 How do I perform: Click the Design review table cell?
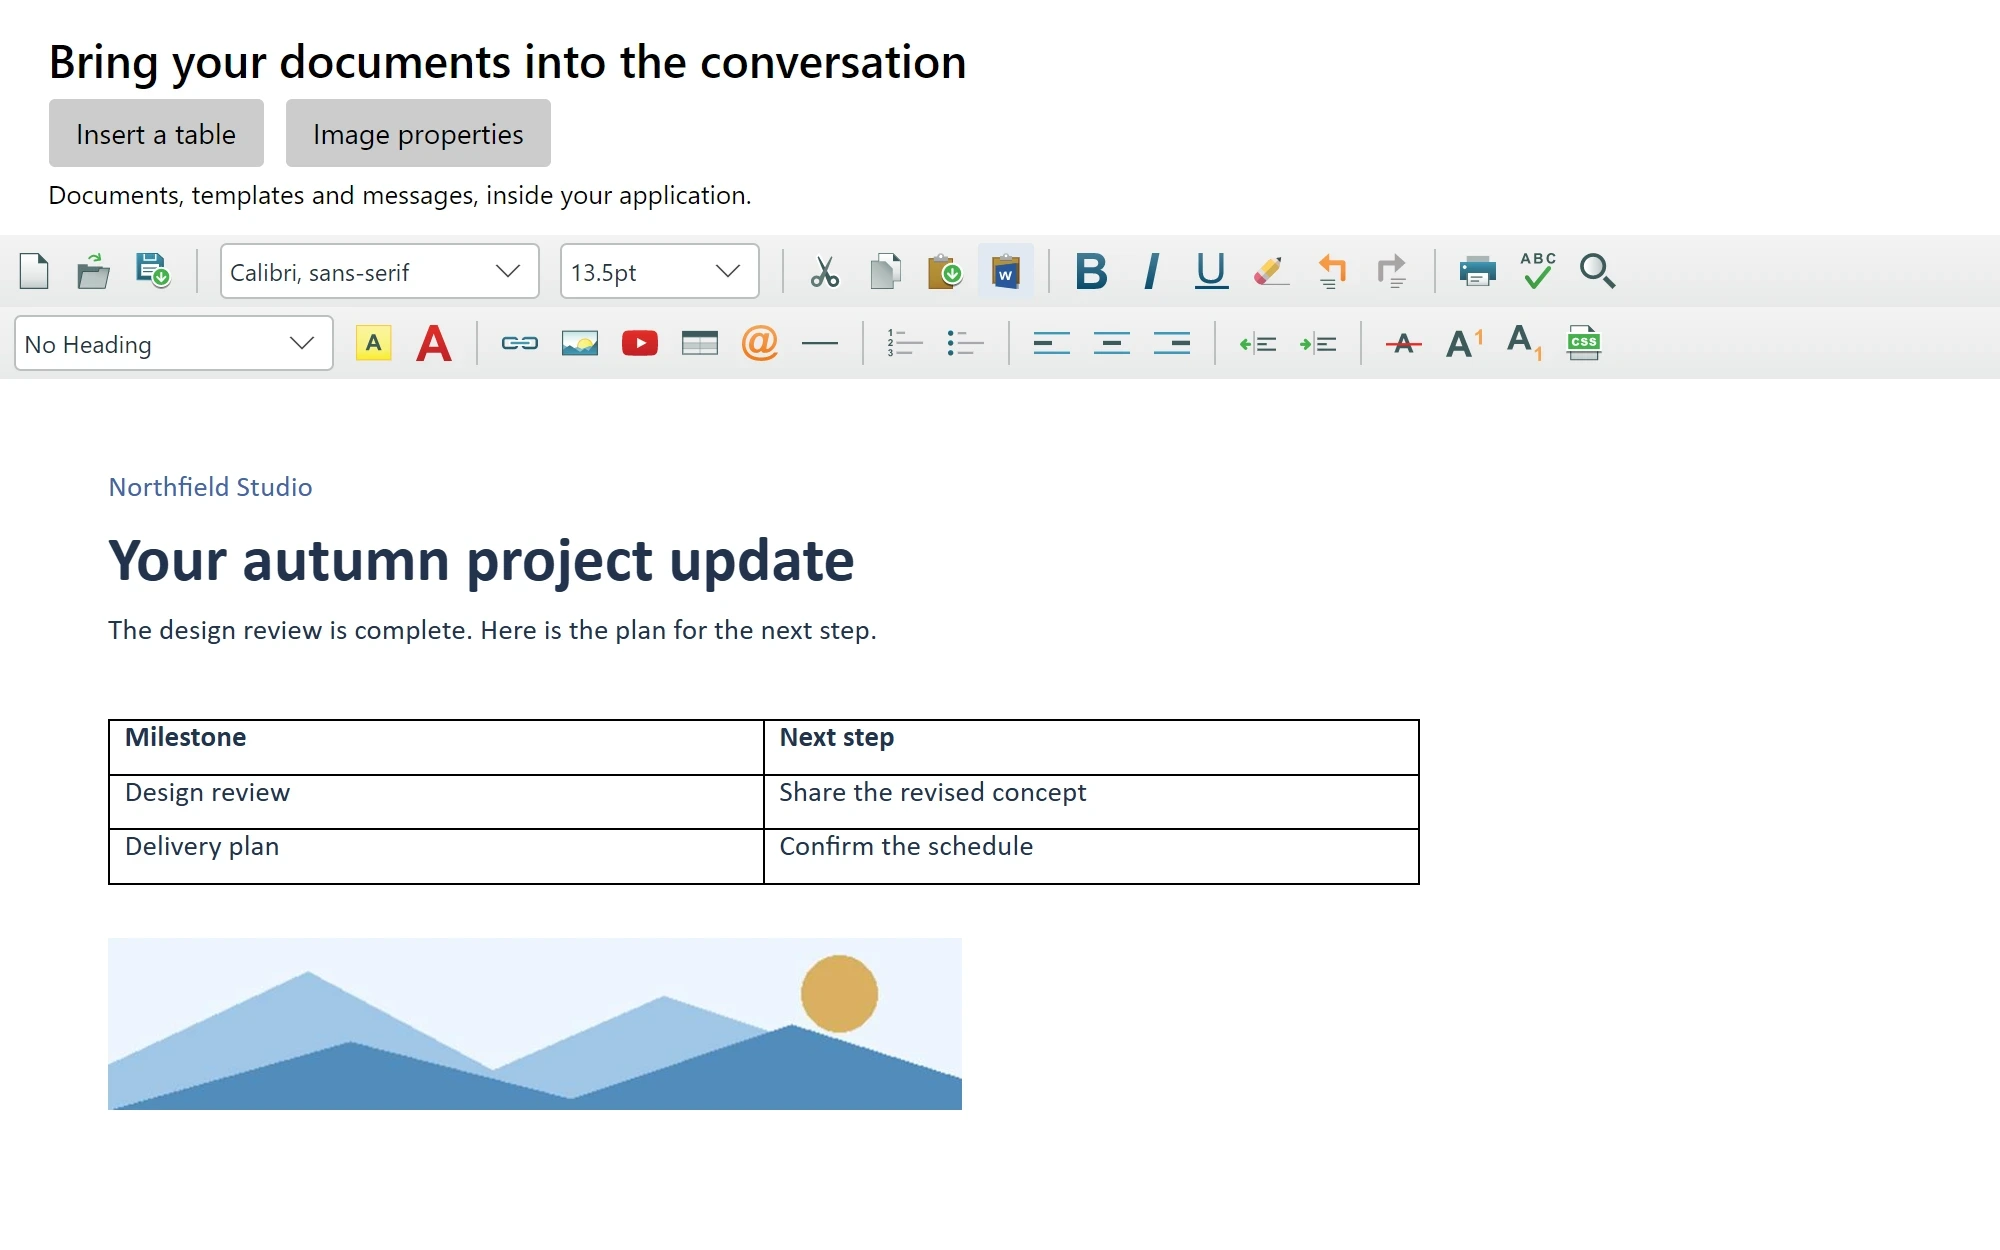436,802
